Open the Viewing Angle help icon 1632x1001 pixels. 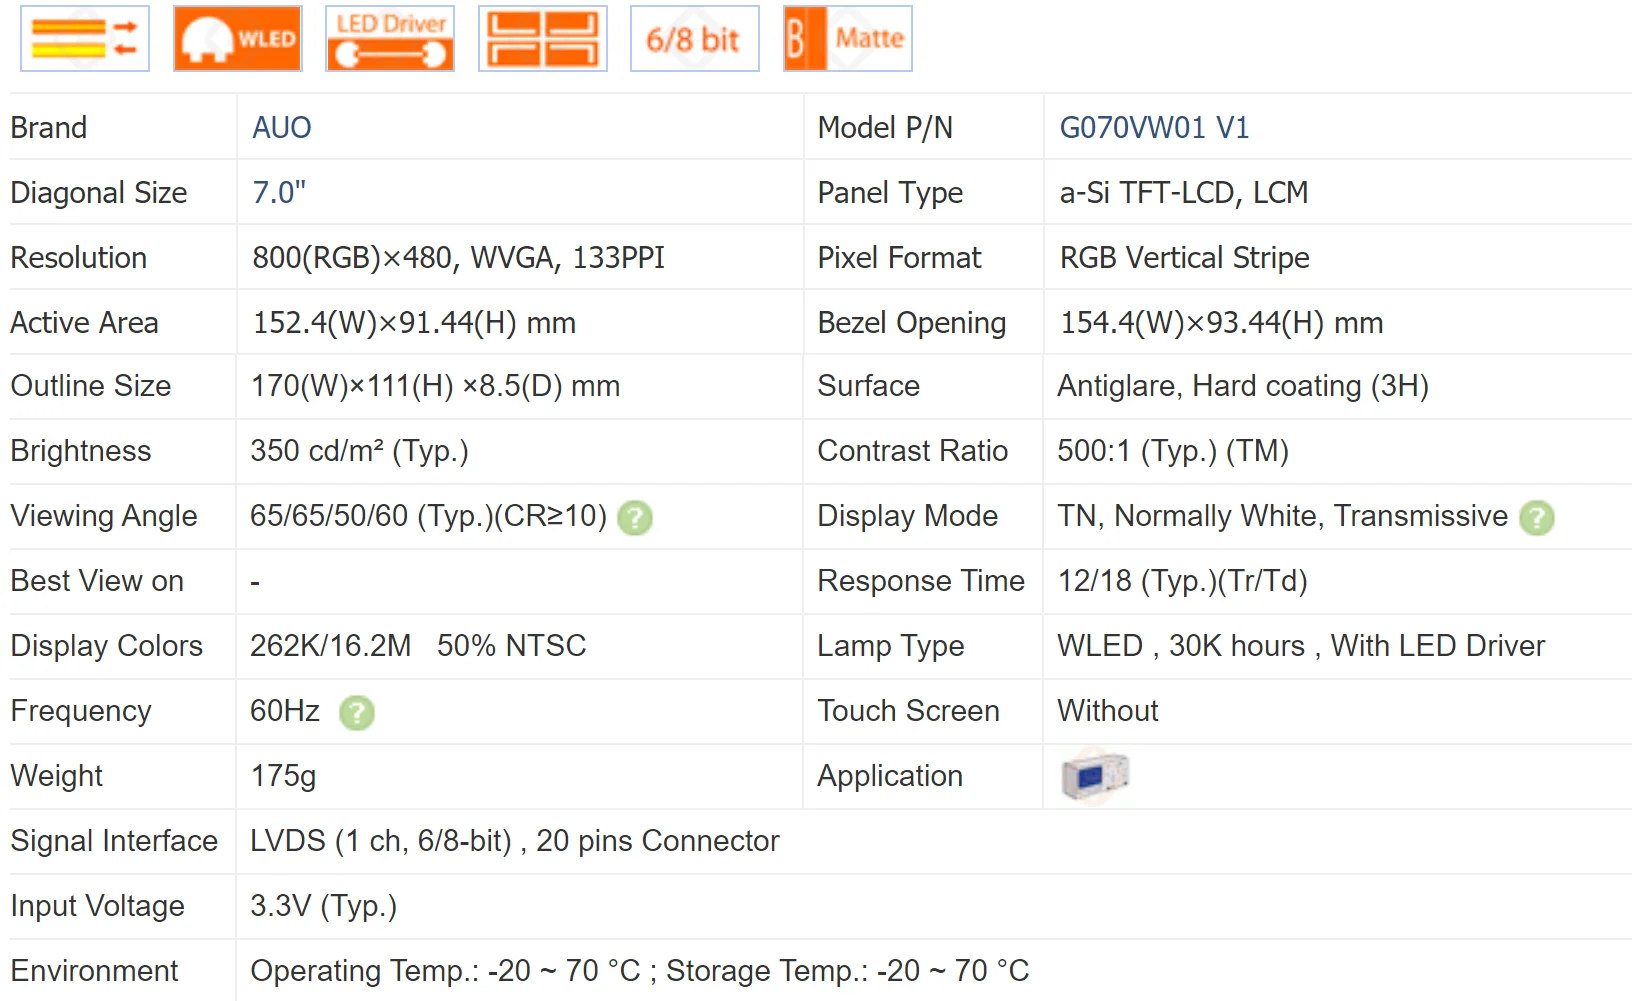(635, 518)
